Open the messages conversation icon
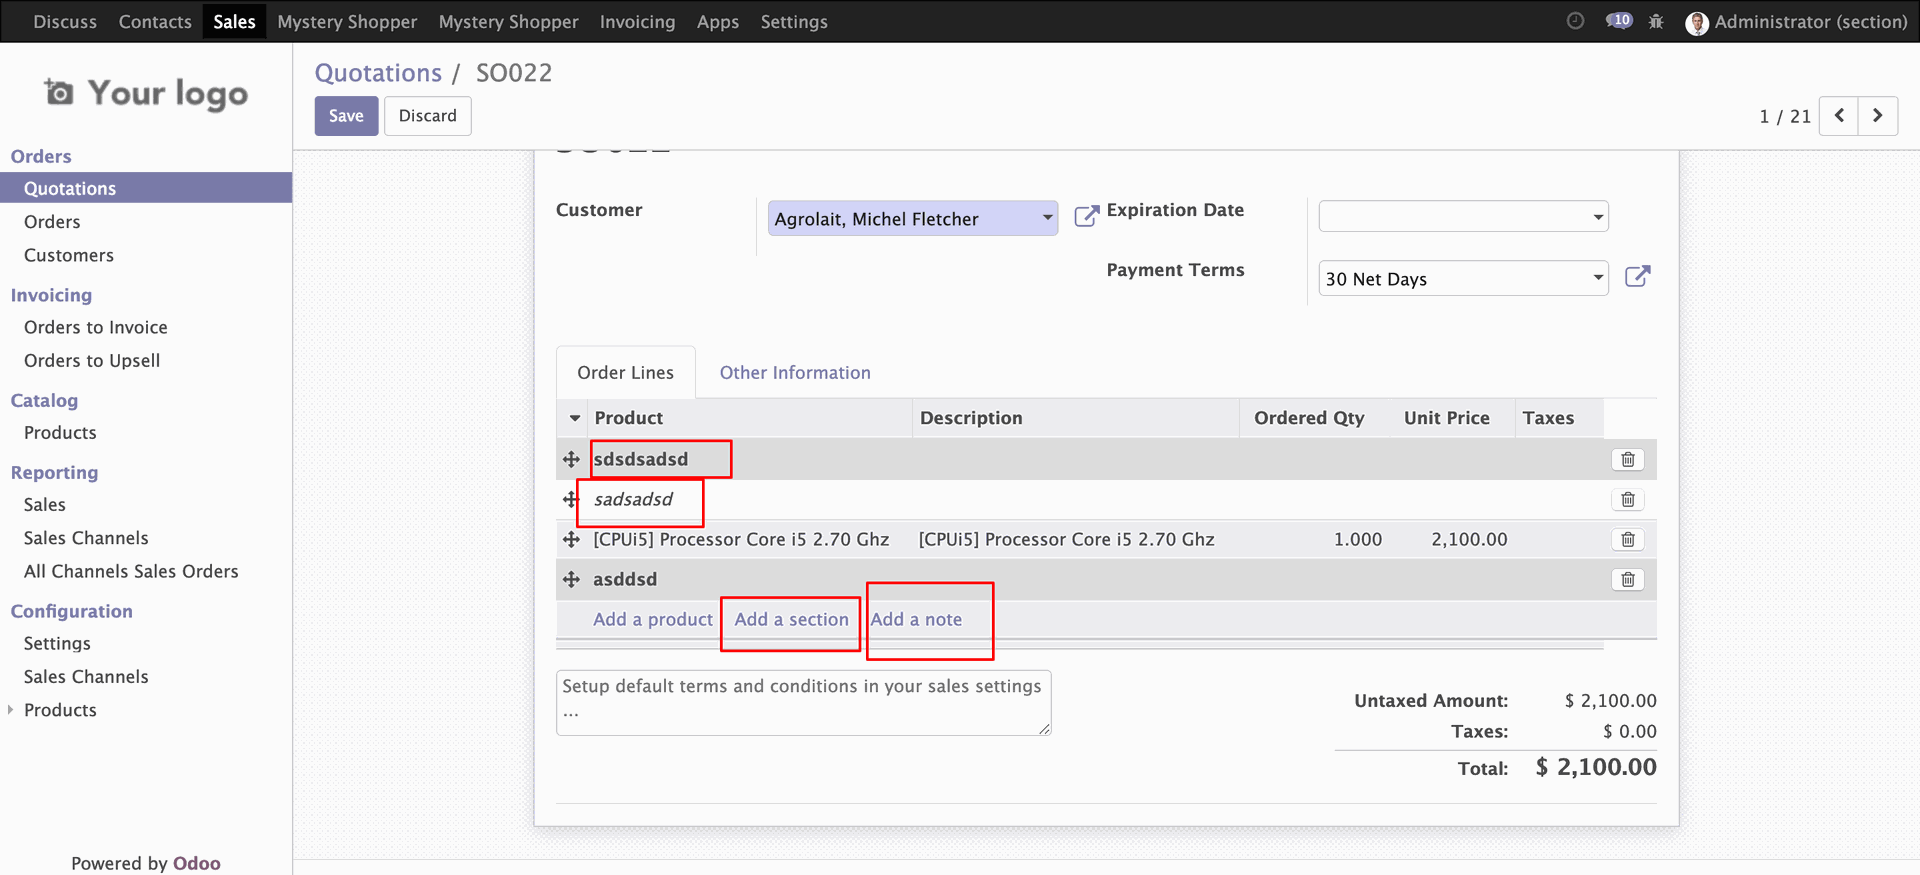This screenshot has width=1920, height=875. (x=1617, y=21)
